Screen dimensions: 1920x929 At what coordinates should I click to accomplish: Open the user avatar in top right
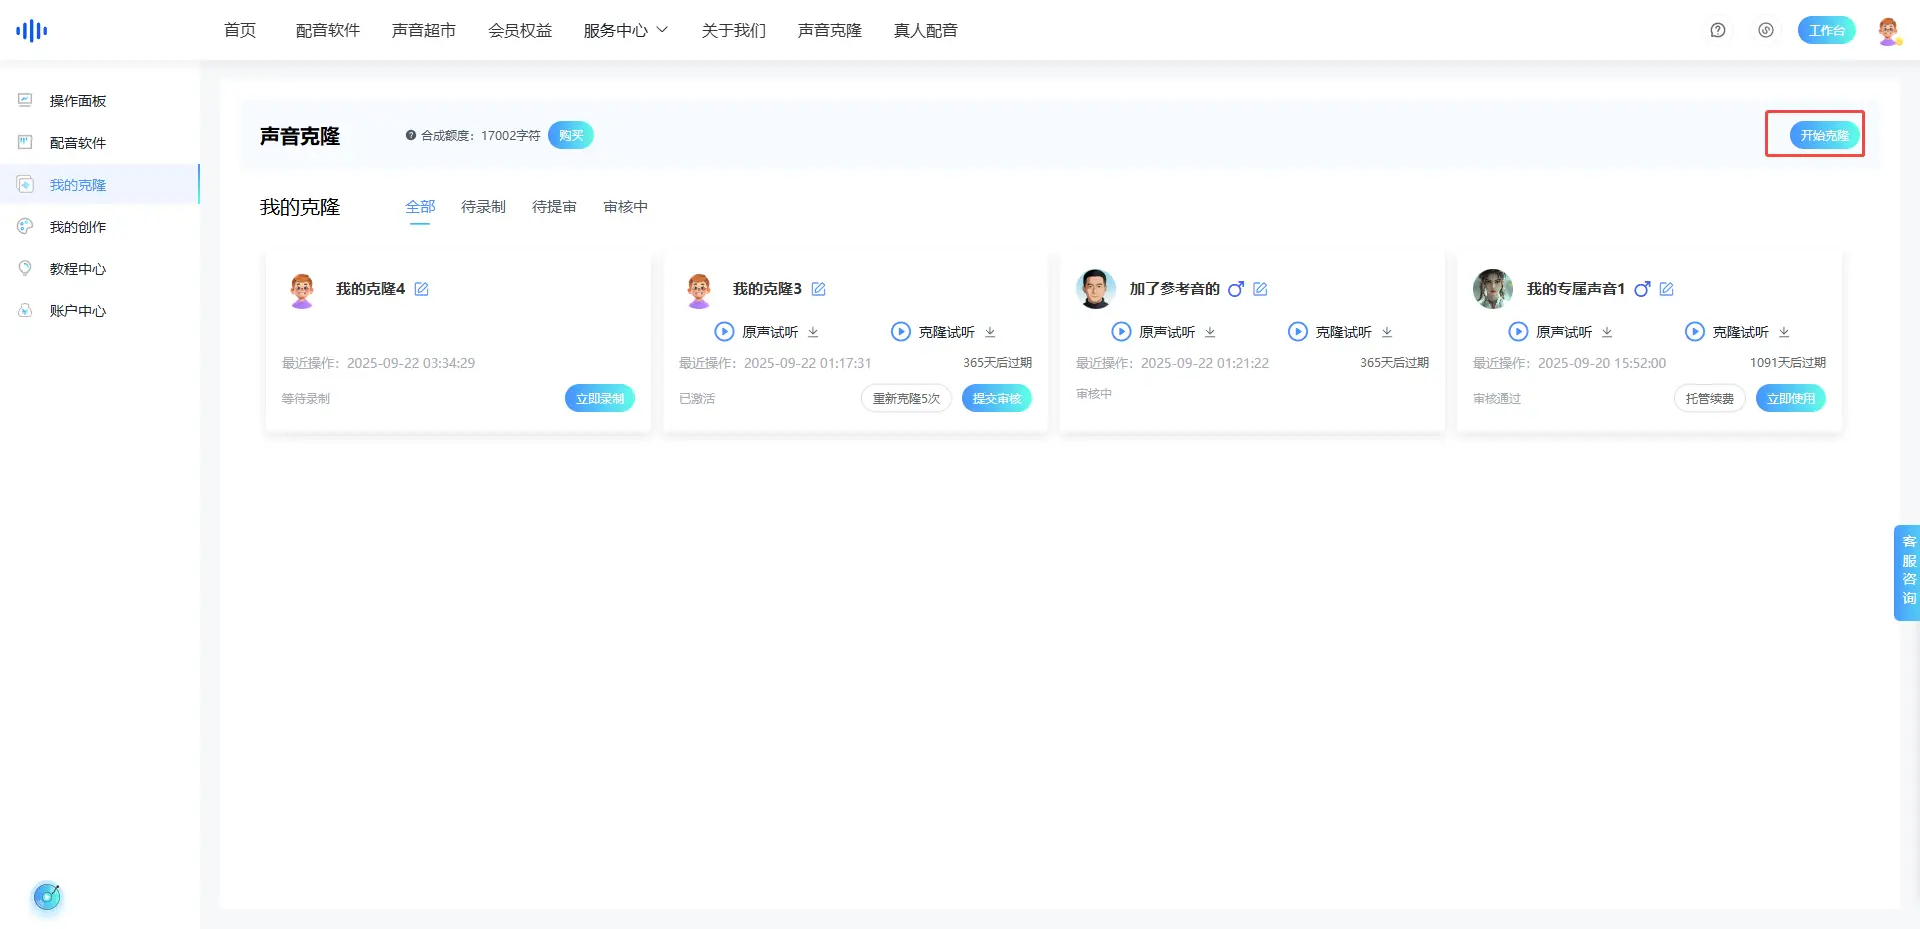pyautogui.click(x=1888, y=31)
